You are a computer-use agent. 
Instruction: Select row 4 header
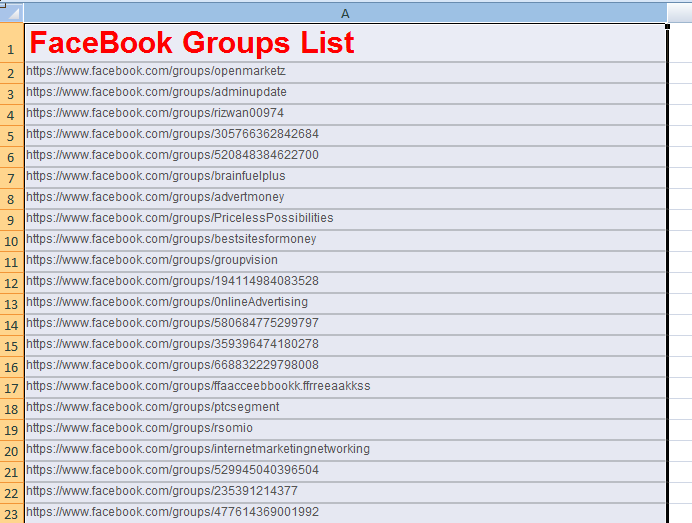click(12, 115)
